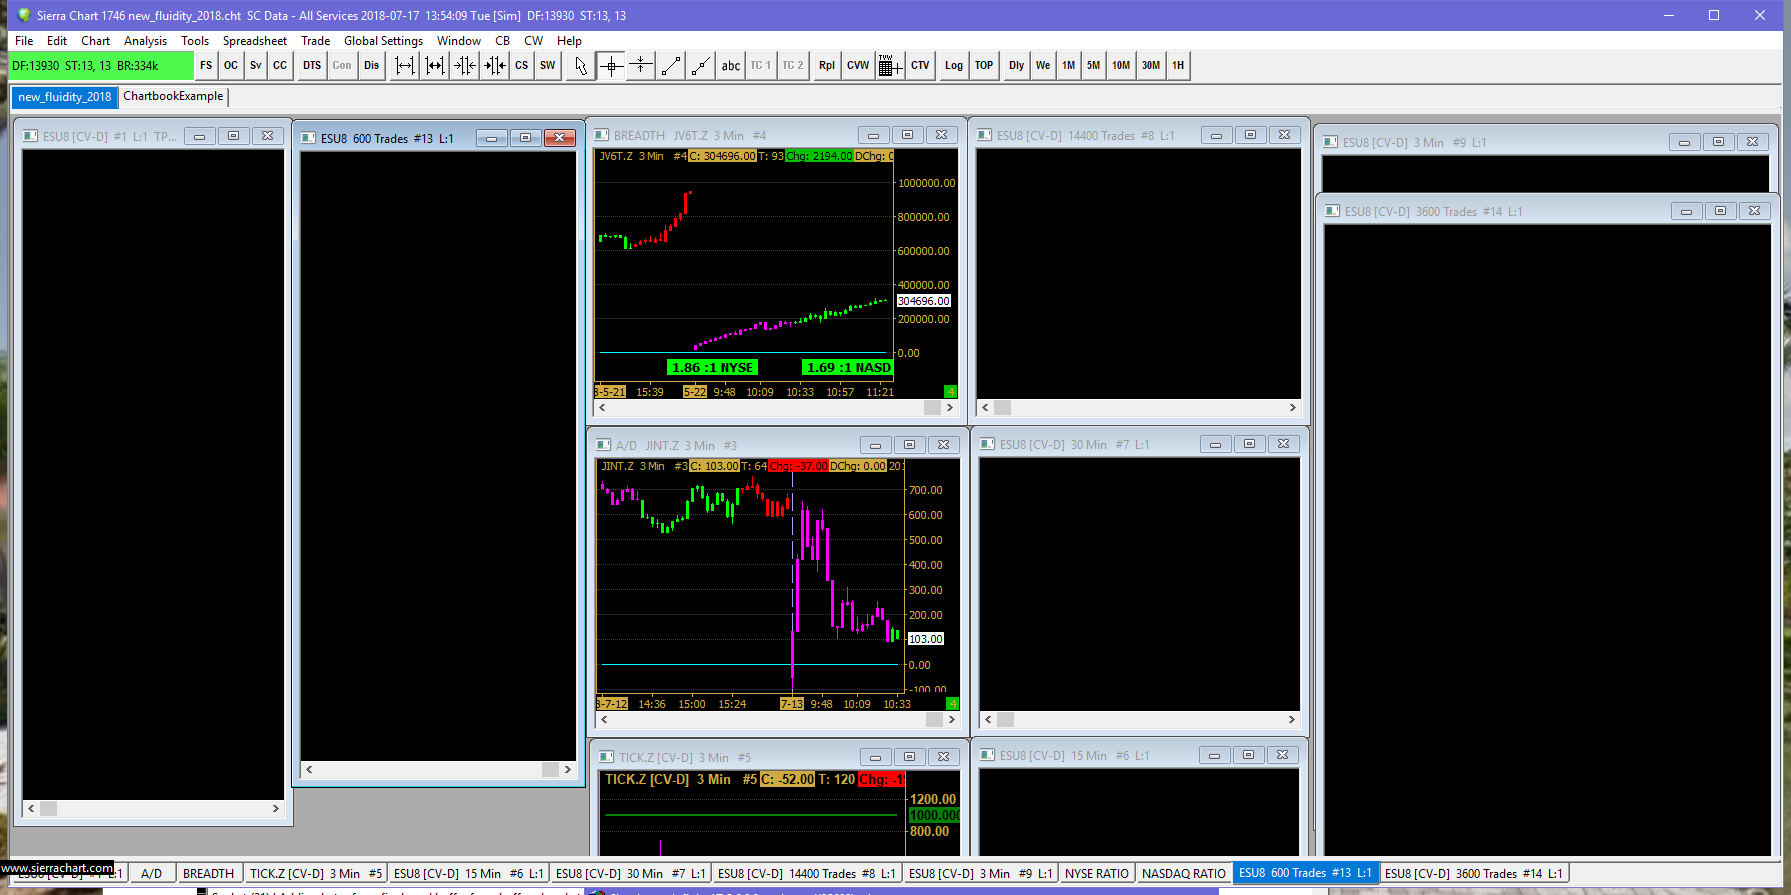
Task: Toggle the crosshair chart values tool
Action: point(611,66)
